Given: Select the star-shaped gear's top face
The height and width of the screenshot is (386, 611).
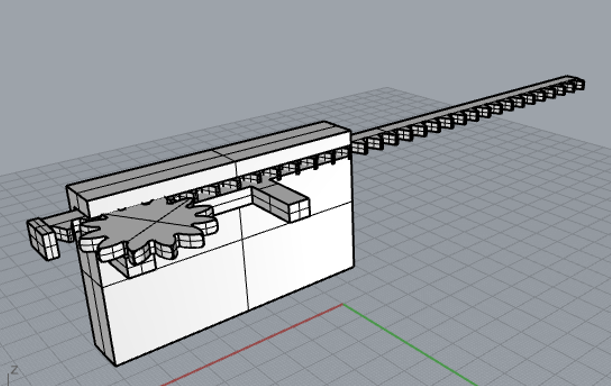Looking at the screenshot, I should click(152, 223).
